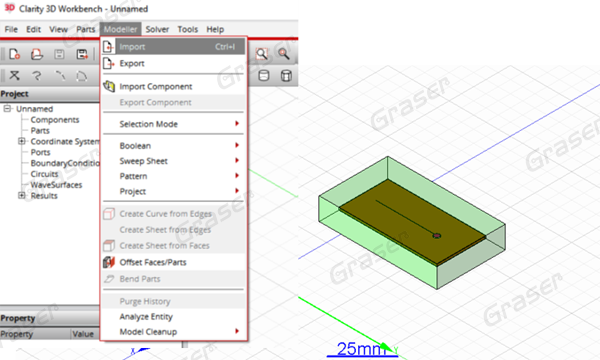Click the Offset Faces/Parts icon
The width and height of the screenshot is (600, 360).
click(x=109, y=262)
